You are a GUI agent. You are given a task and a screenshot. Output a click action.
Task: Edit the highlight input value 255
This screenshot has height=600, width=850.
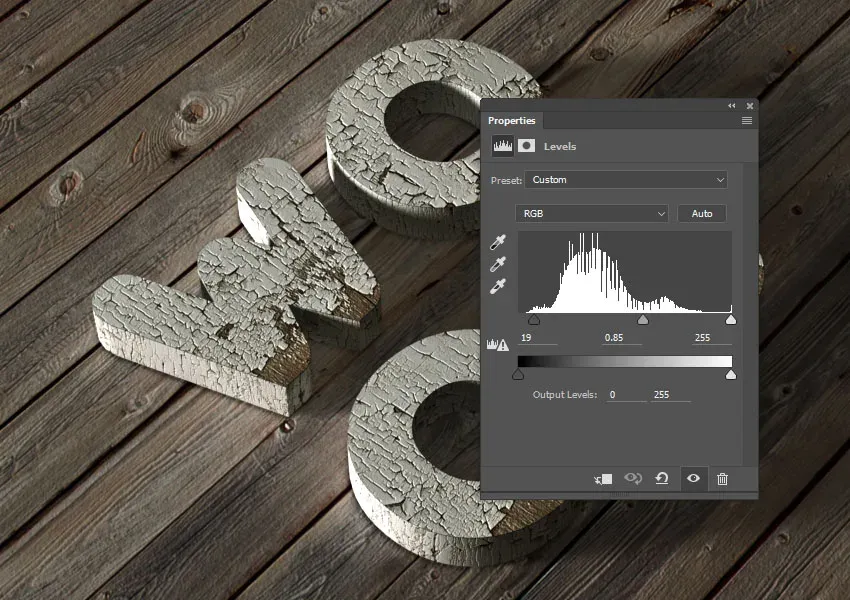(x=712, y=338)
